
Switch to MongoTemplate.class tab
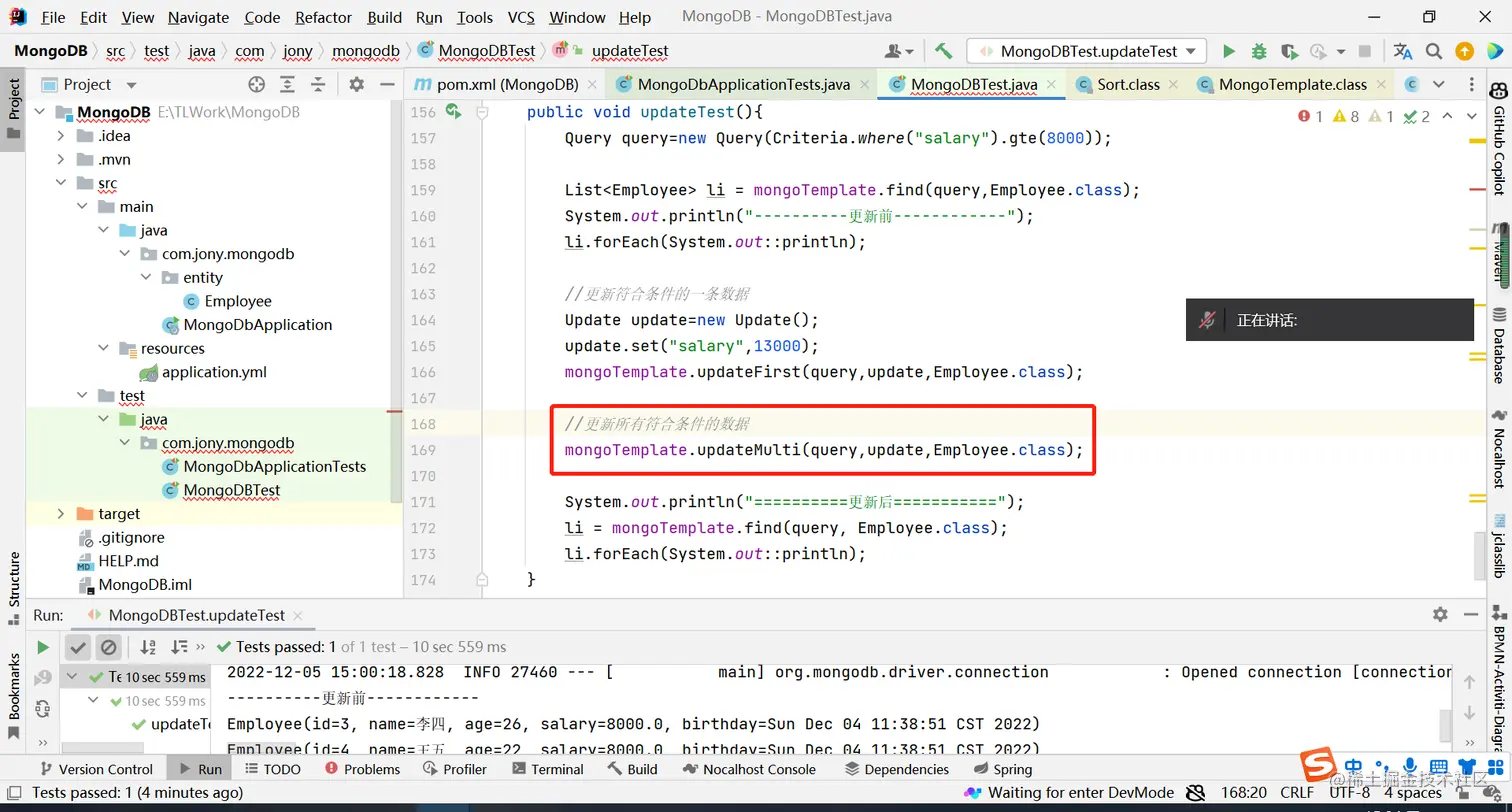pos(1293,85)
